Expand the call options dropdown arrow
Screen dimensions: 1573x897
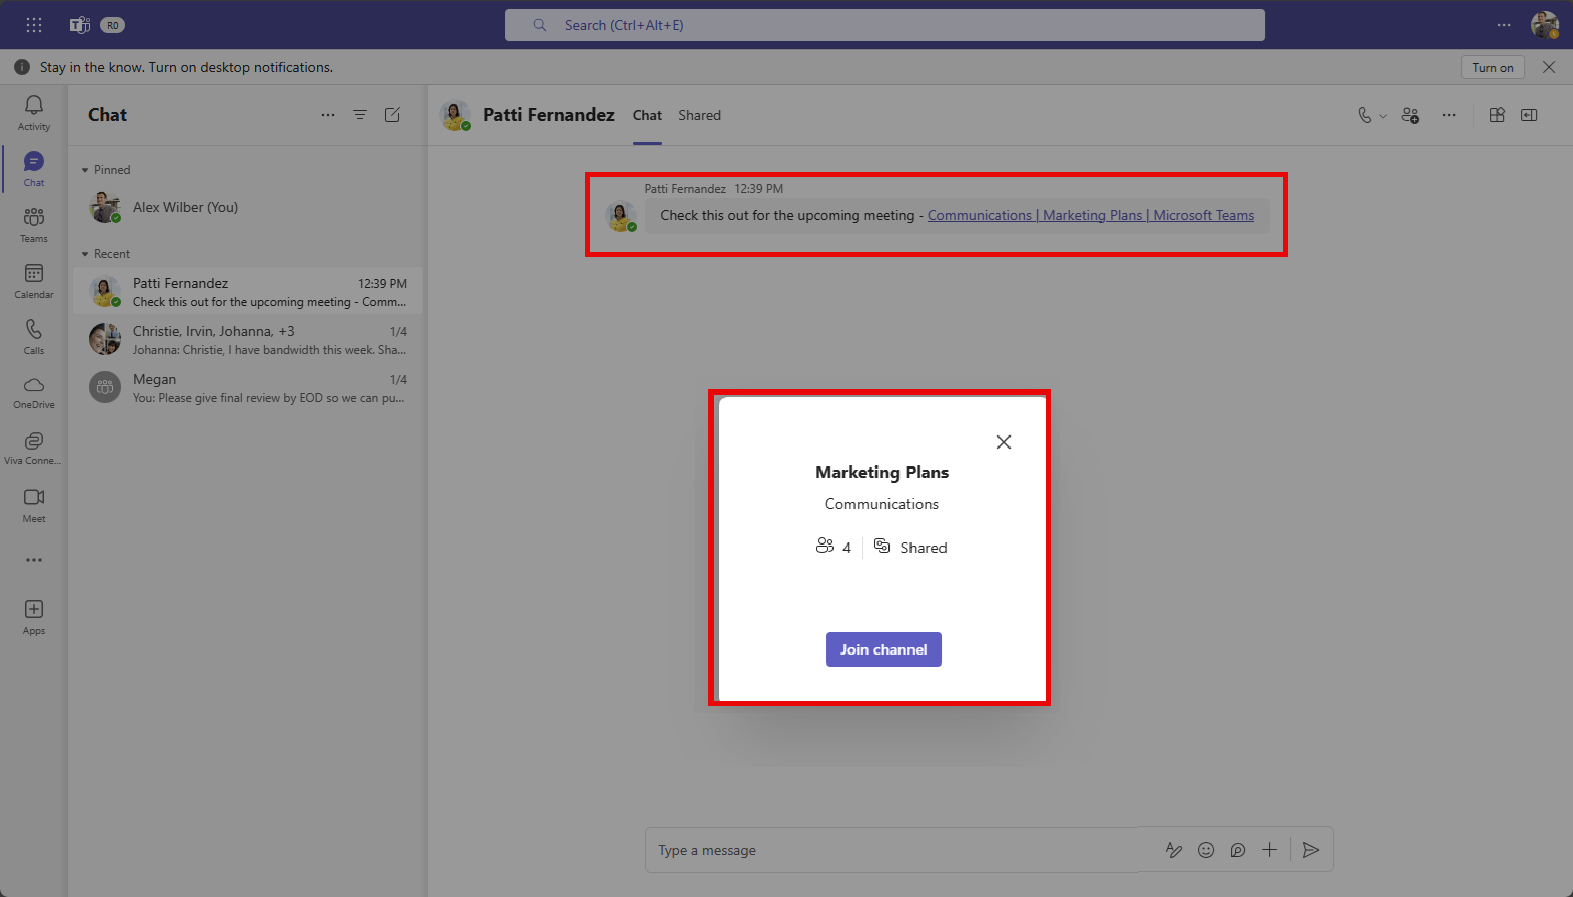coord(1383,116)
